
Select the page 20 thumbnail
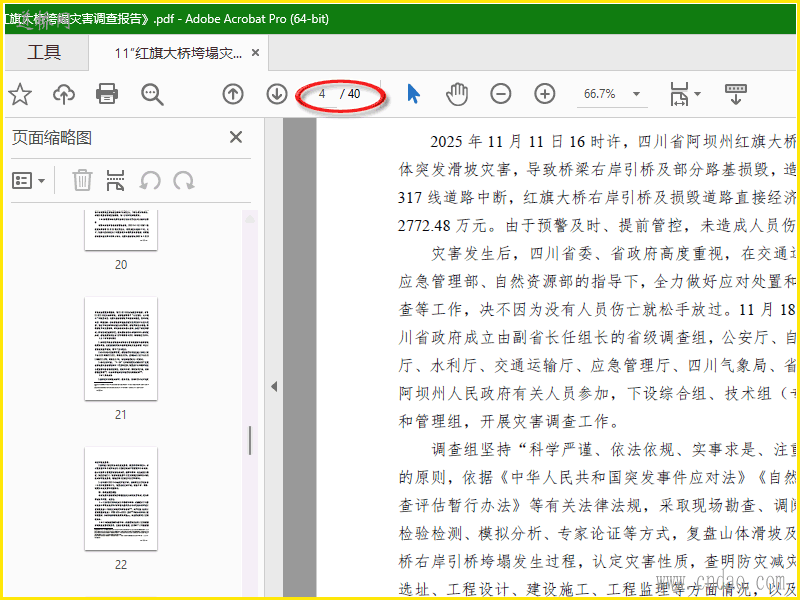click(x=121, y=230)
